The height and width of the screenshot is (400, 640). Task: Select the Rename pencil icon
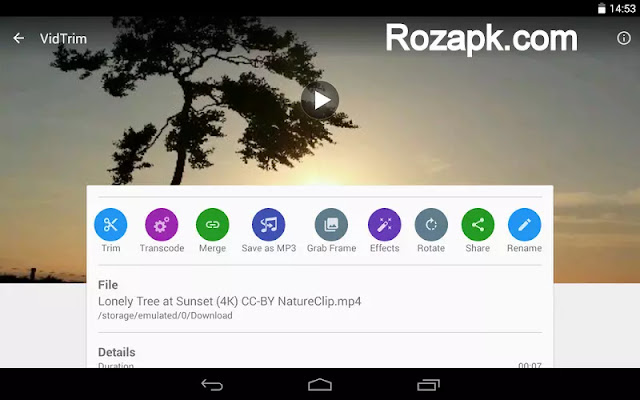(524, 224)
